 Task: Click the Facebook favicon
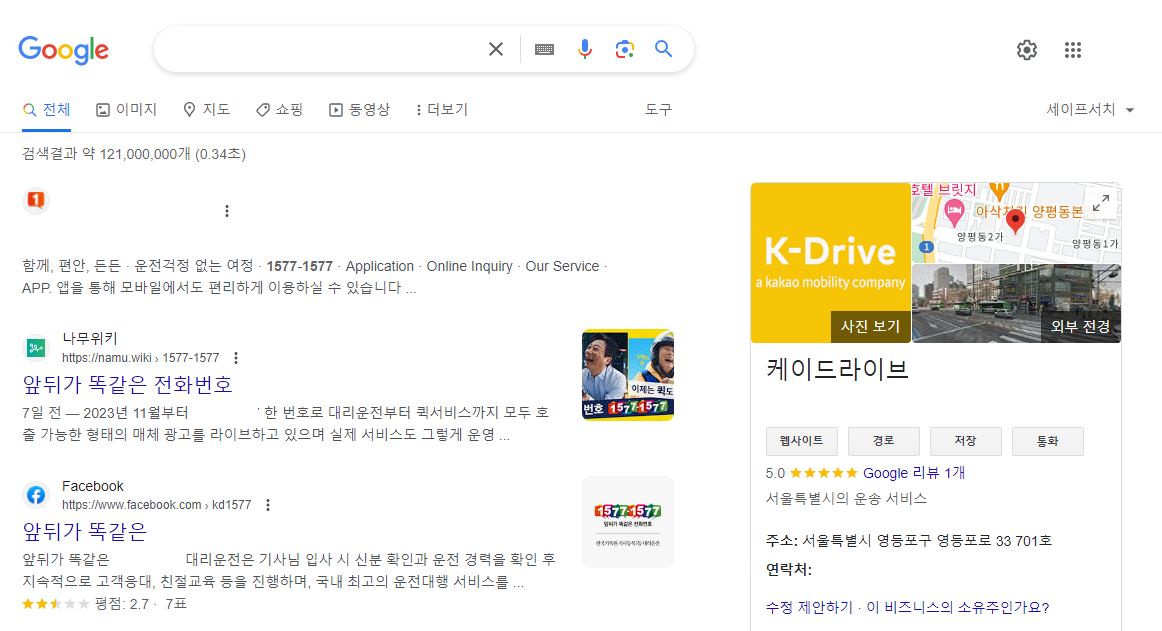coord(36,495)
